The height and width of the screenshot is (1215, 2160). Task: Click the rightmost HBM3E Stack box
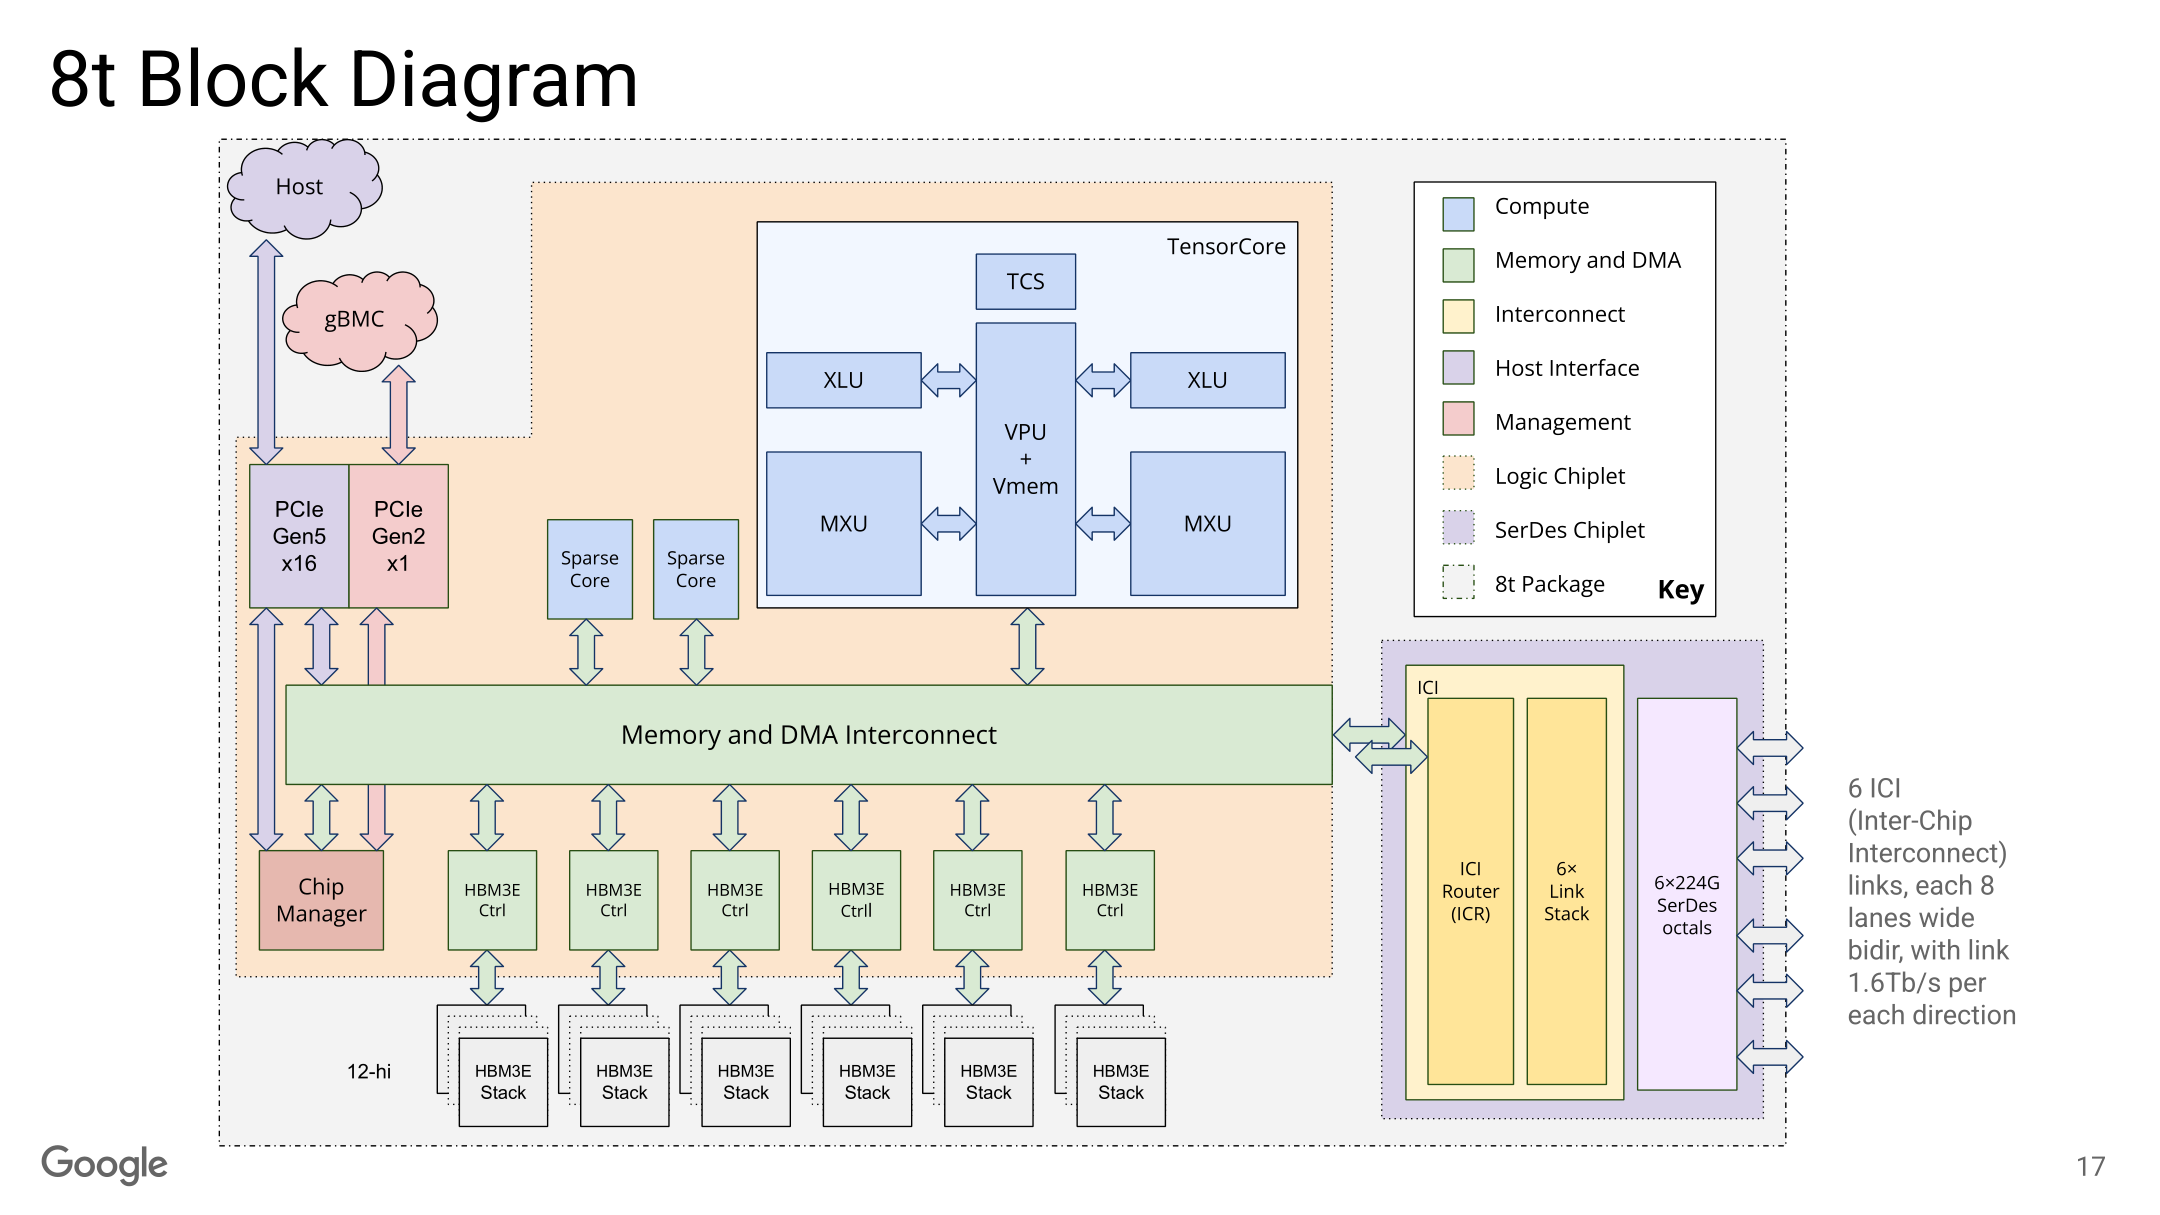pyautogui.click(x=1121, y=1082)
